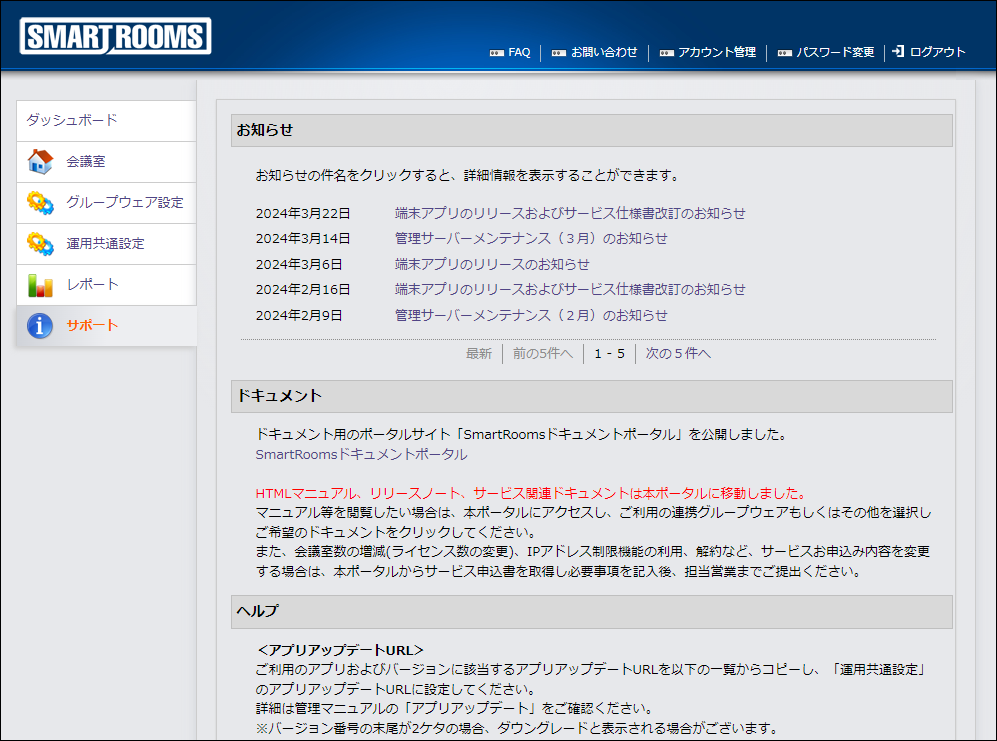Go to 次の５件へ in pagination
Screen dimensions: 997x741
pos(678,353)
